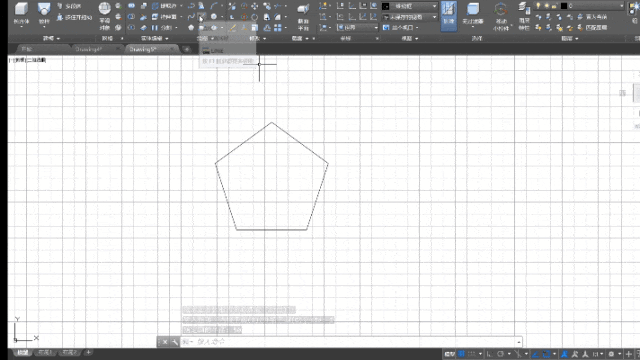Toggle the Culling button in Selection panel
The image size is (640, 360).
[x=449, y=16]
